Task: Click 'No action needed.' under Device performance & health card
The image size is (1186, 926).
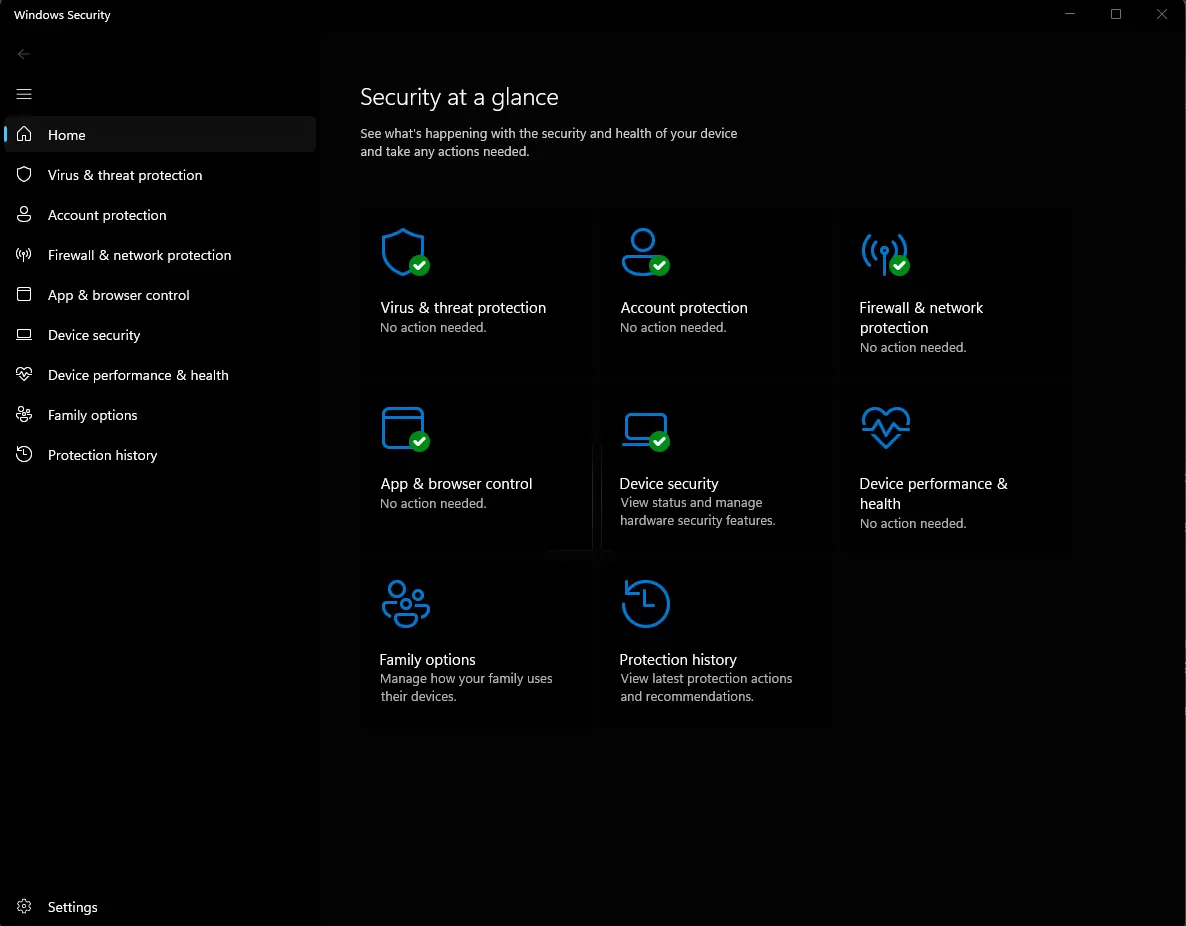Action: pyautogui.click(x=913, y=523)
